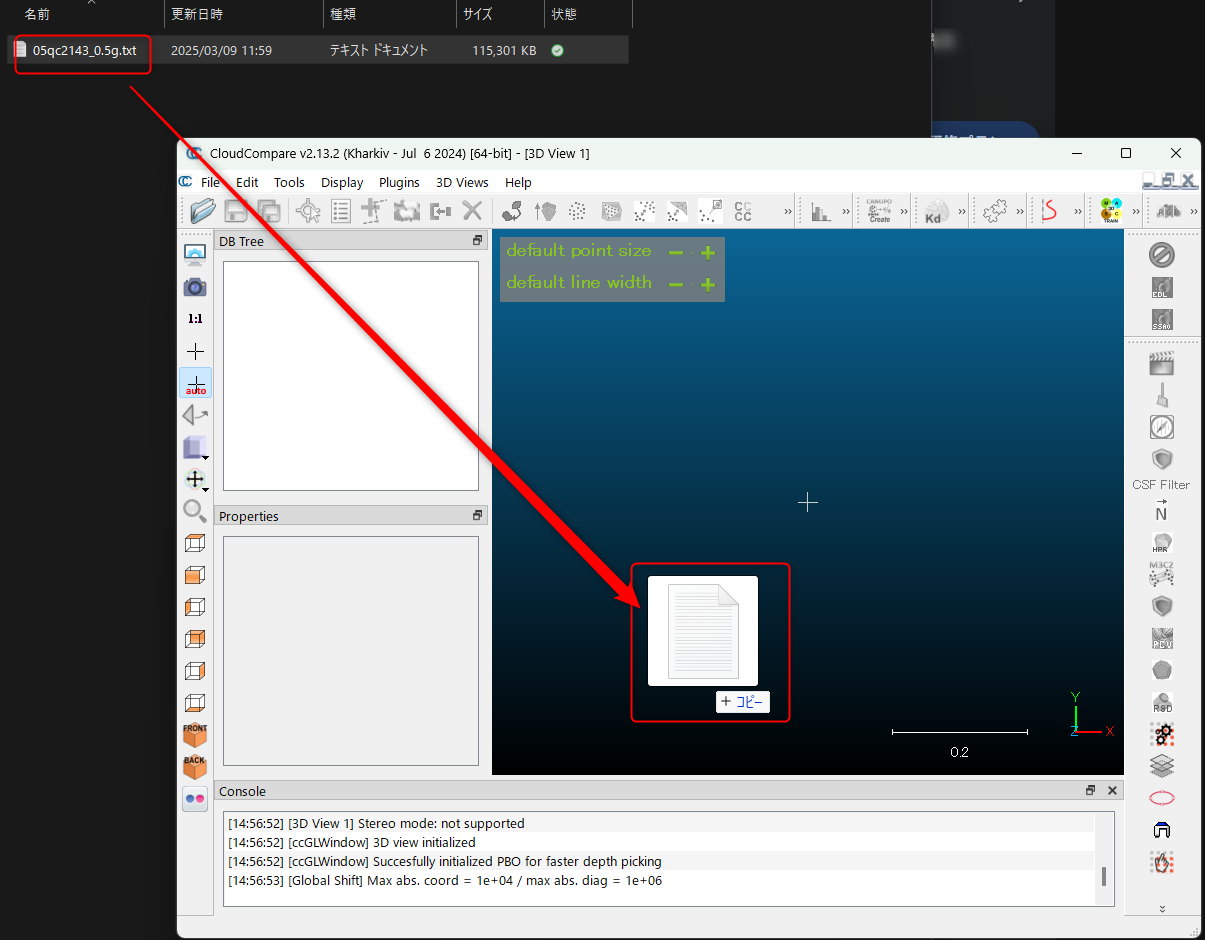Click the EDL shader icon
The width and height of the screenshot is (1205, 940).
1162,288
